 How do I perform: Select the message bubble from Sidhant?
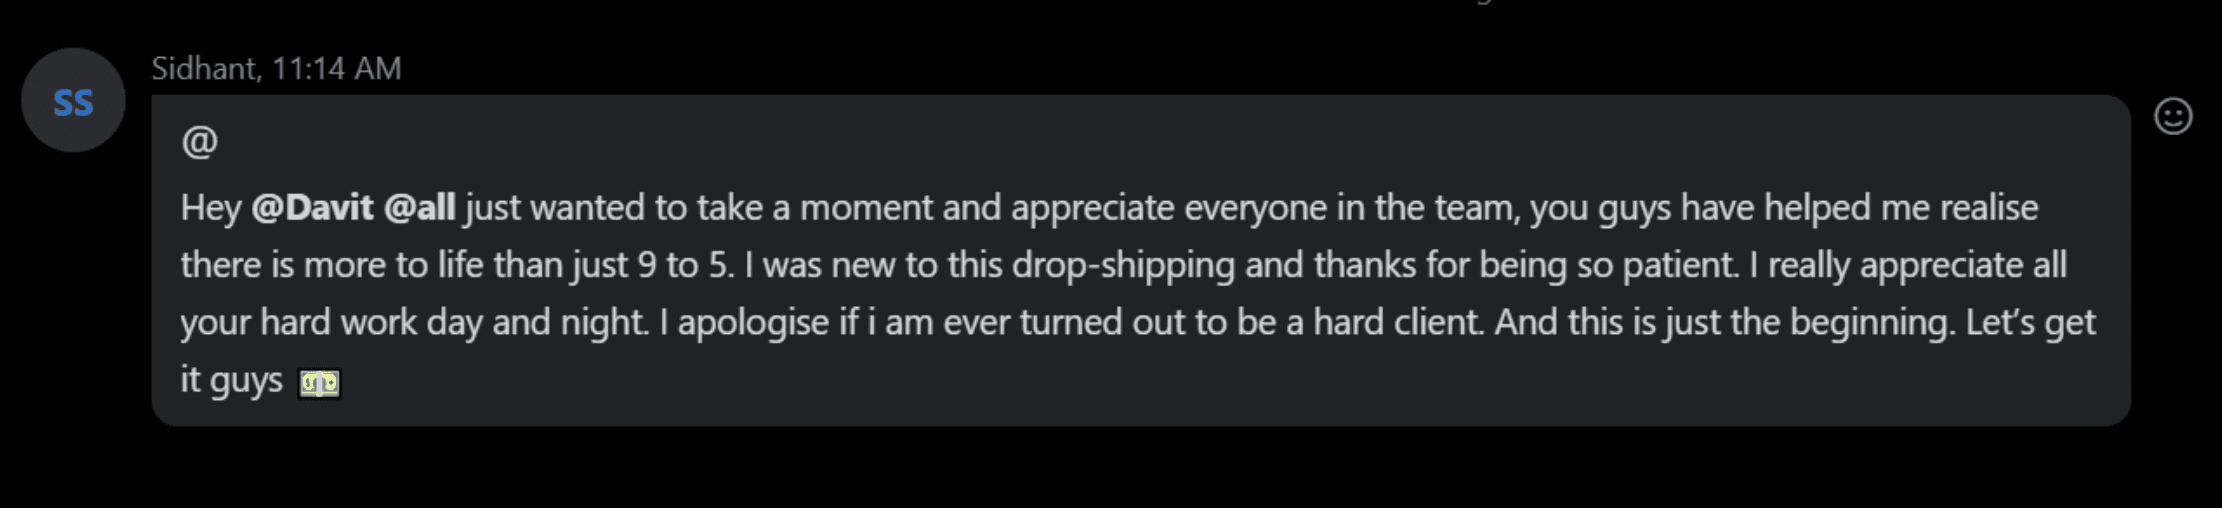[x=1141, y=260]
